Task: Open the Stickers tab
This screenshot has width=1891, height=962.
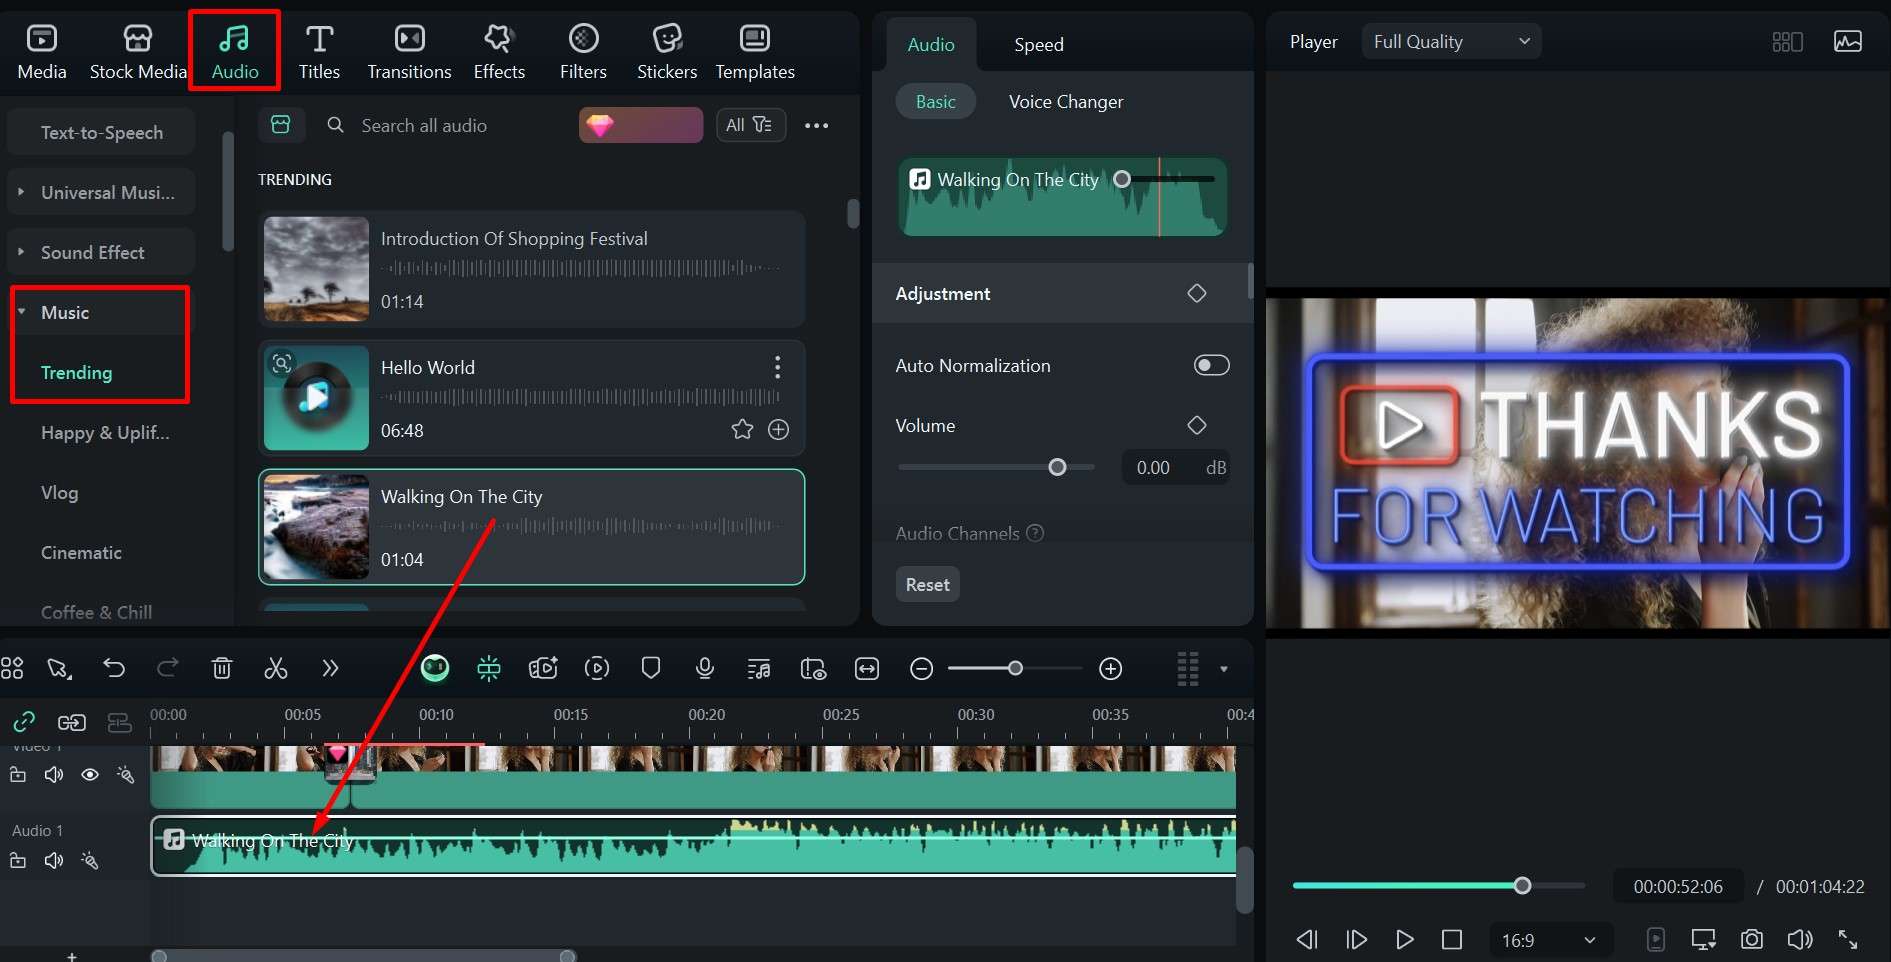Action: tap(667, 52)
